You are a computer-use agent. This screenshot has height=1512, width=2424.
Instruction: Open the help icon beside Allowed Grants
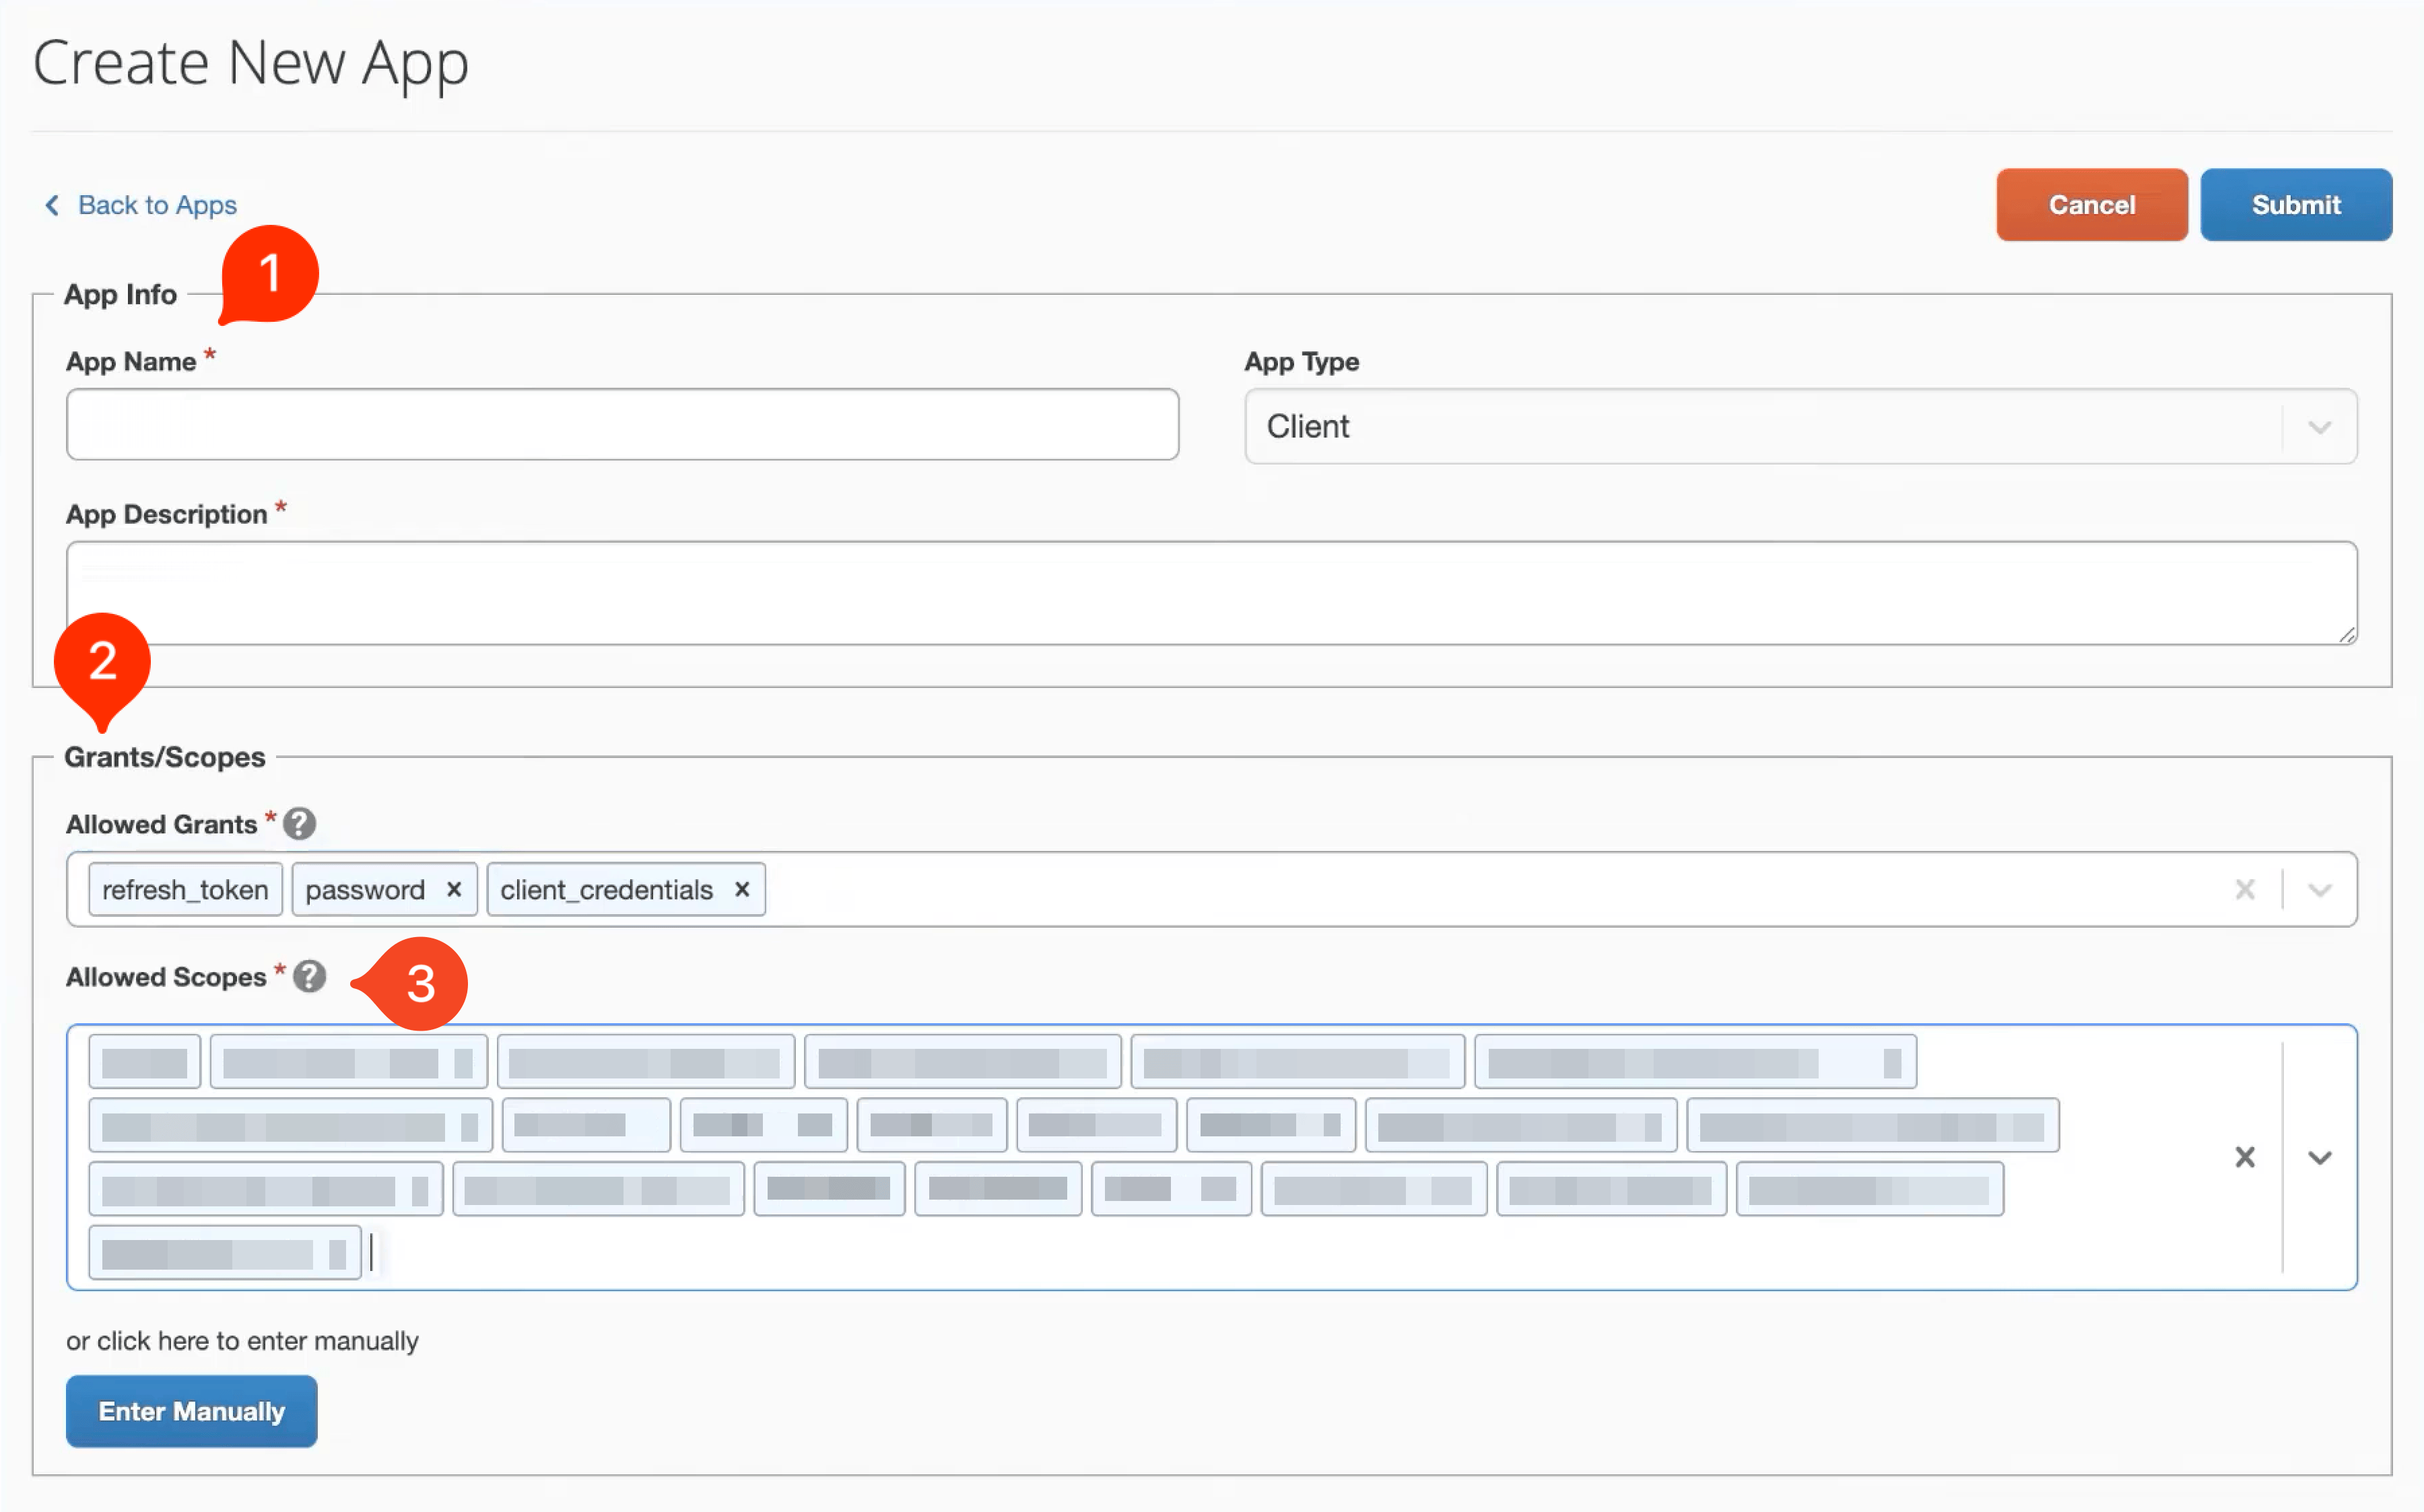(299, 824)
